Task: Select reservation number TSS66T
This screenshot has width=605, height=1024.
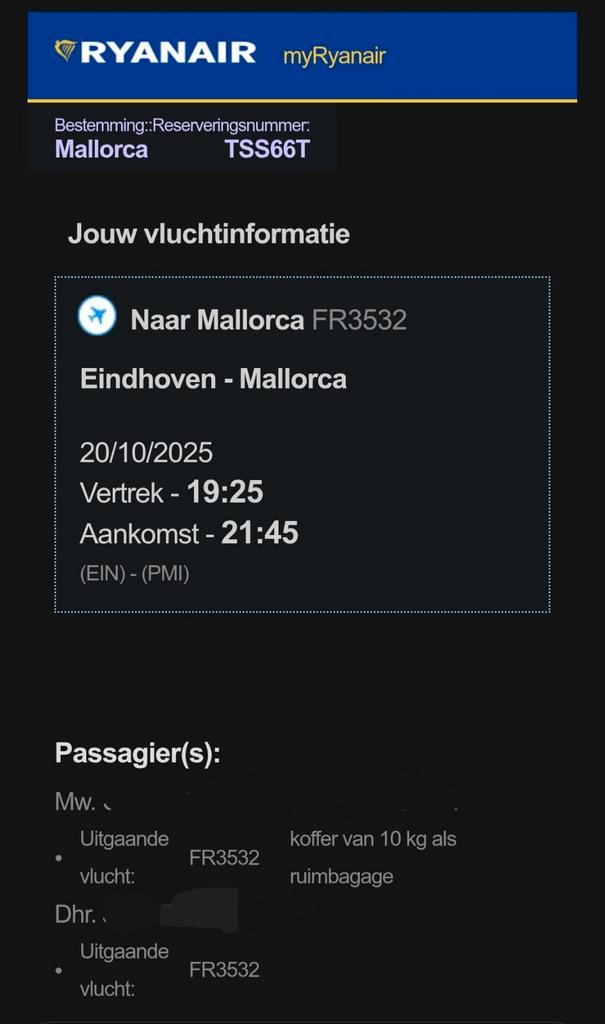Action: [267, 150]
